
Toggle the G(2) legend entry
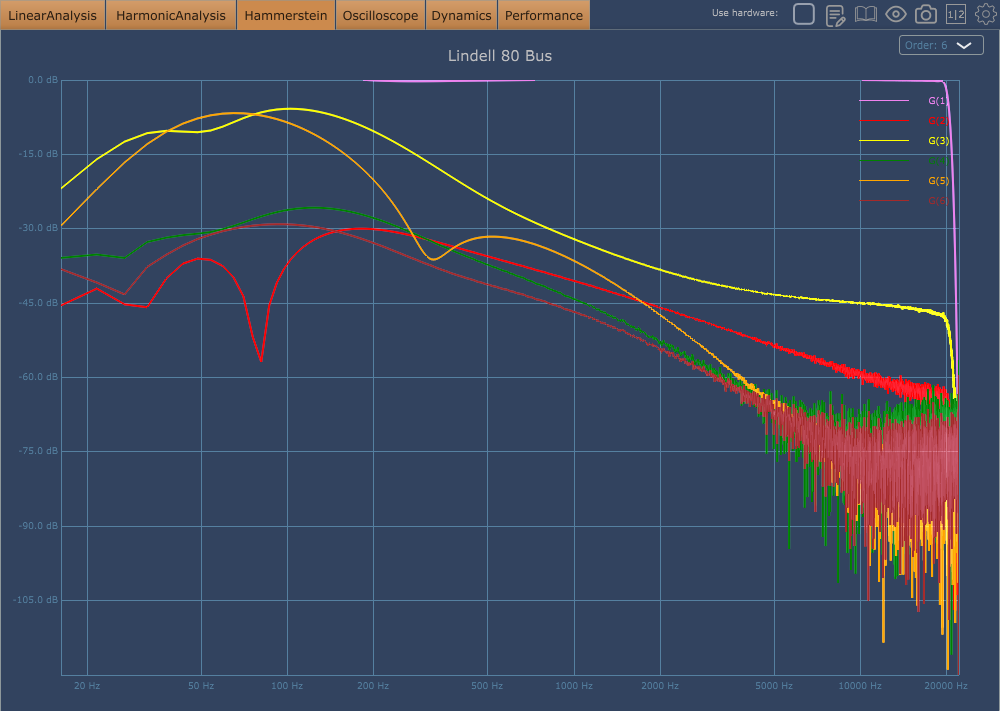pyautogui.click(x=938, y=121)
